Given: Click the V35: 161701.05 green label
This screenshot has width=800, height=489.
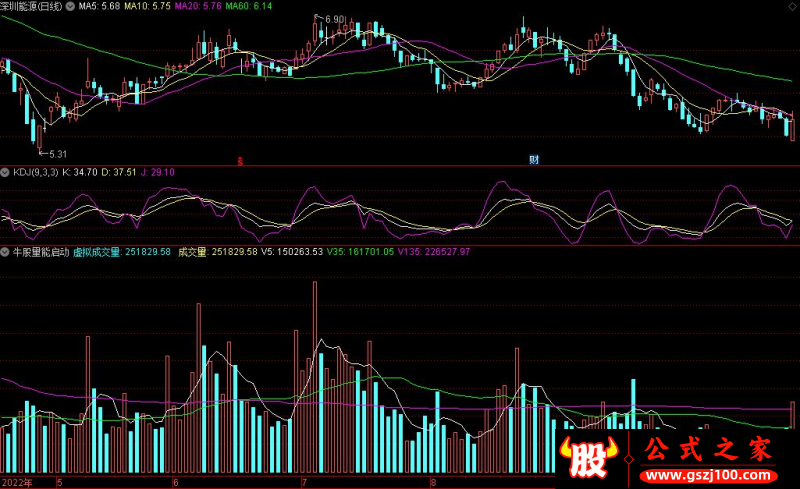Looking at the screenshot, I should point(360,252).
